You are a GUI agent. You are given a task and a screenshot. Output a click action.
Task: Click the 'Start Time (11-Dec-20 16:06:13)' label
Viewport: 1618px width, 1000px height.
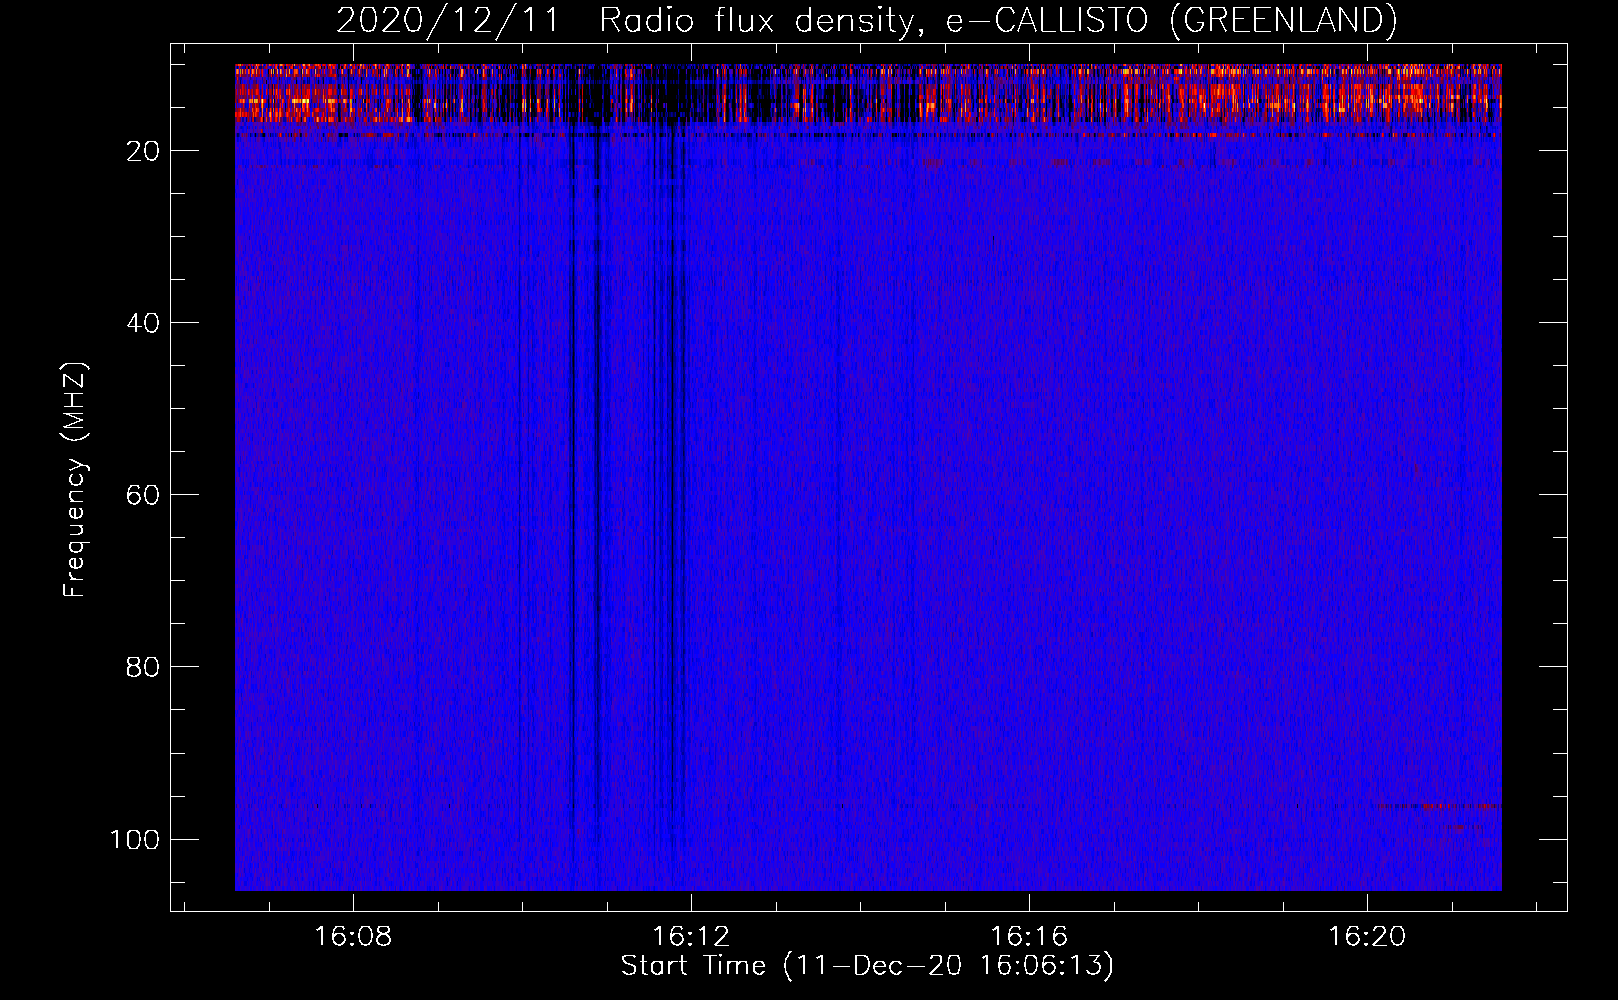tap(867, 966)
